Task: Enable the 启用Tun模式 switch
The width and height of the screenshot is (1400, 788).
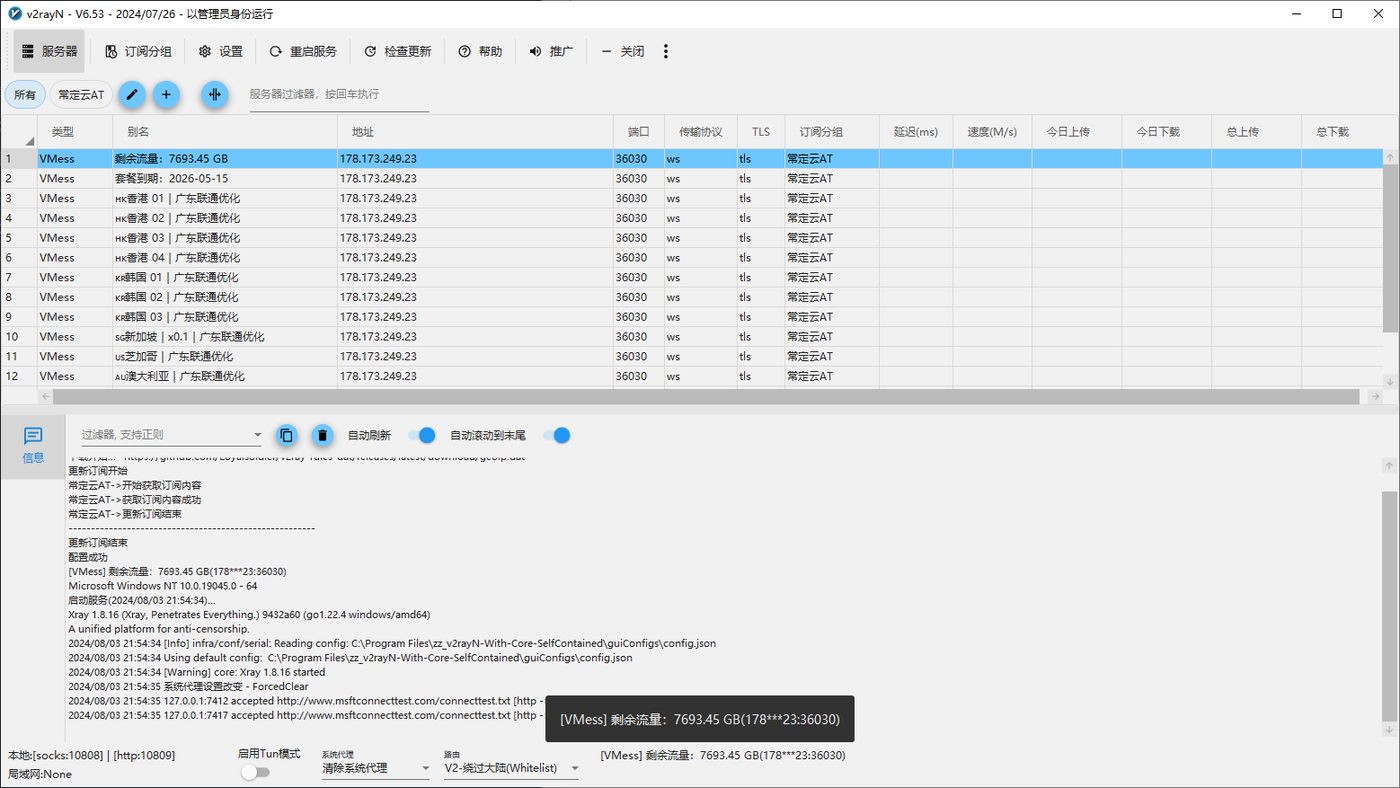Action: tap(255, 772)
